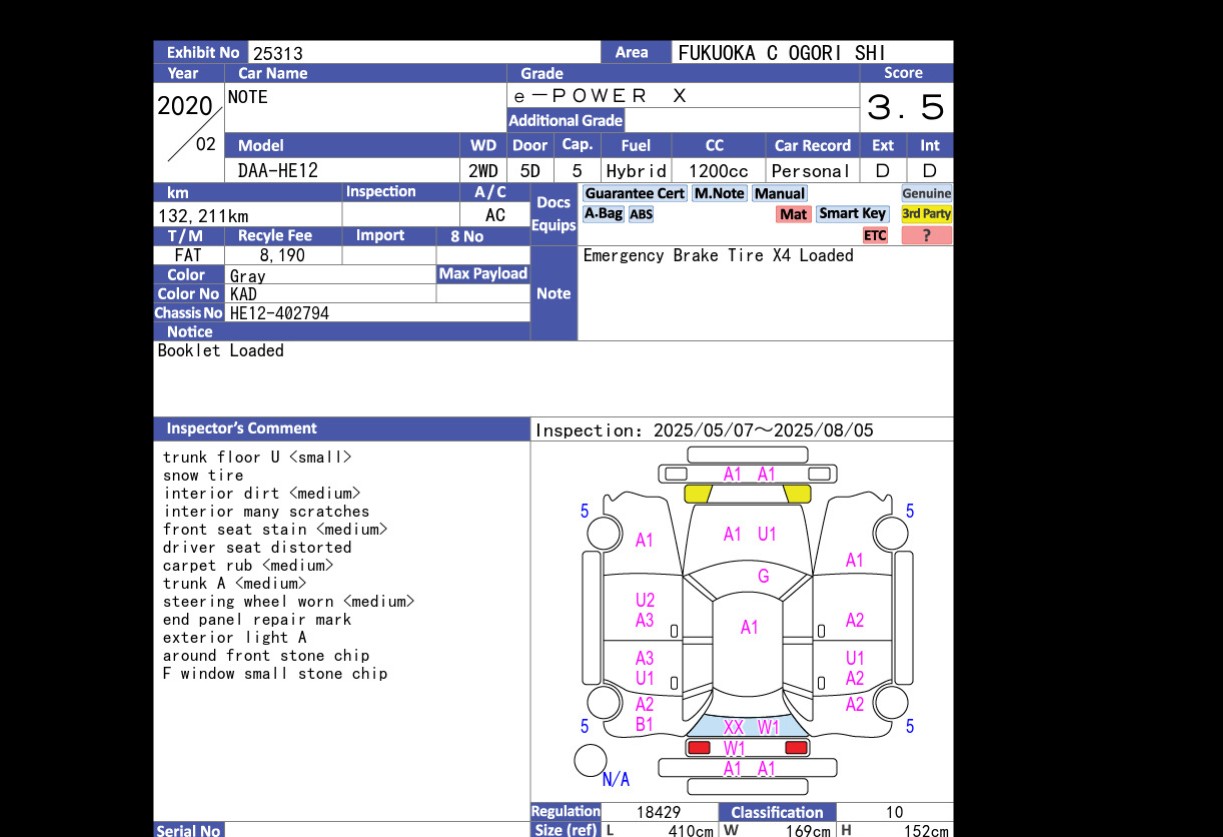
Task: Select the length value 410cm
Action: tap(691, 831)
